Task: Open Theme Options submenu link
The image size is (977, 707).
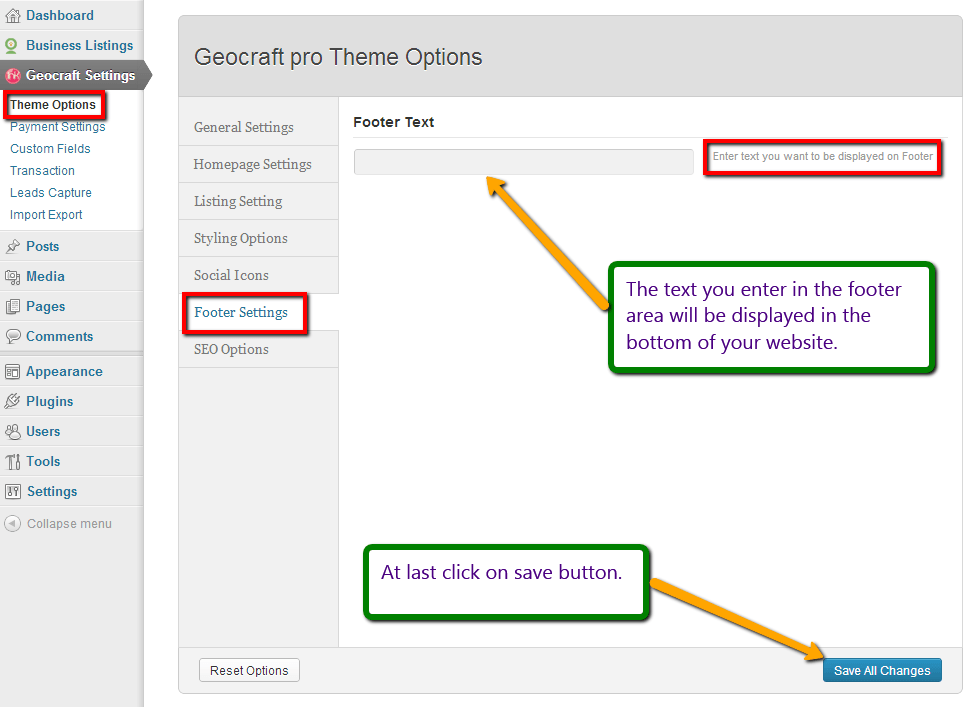Action: point(53,105)
